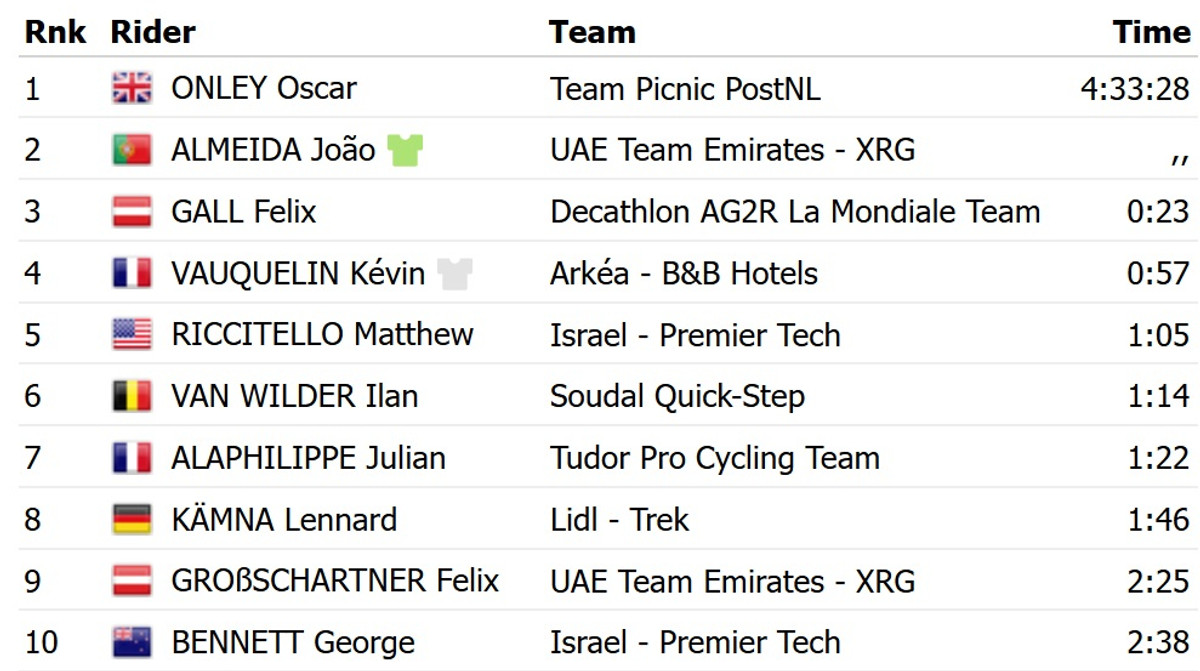The height and width of the screenshot is (671, 1200).
Task: Click the German flag beside Kämna
Action: (x=131, y=520)
